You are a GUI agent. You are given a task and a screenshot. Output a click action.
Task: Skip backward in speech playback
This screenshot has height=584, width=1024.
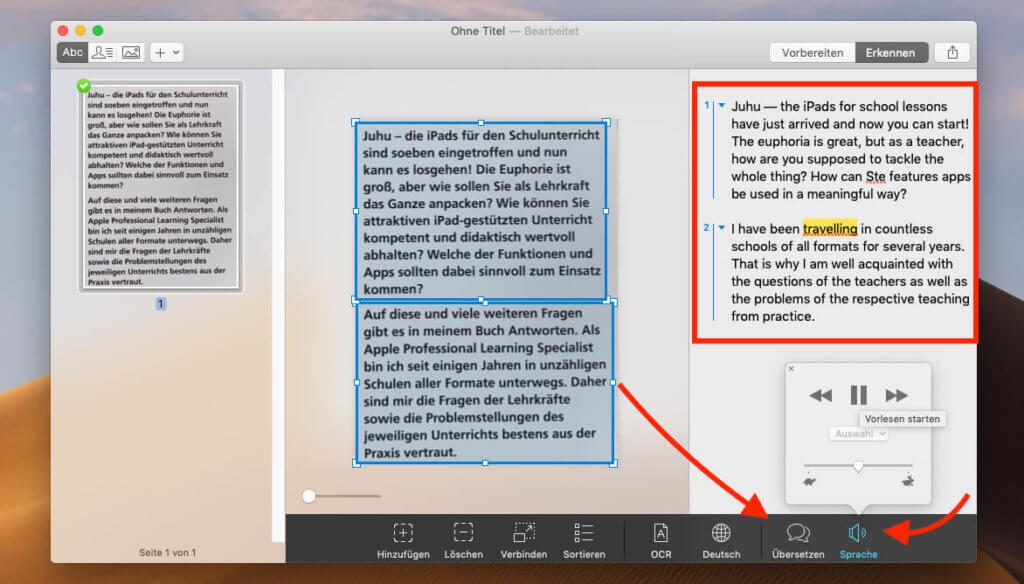820,395
